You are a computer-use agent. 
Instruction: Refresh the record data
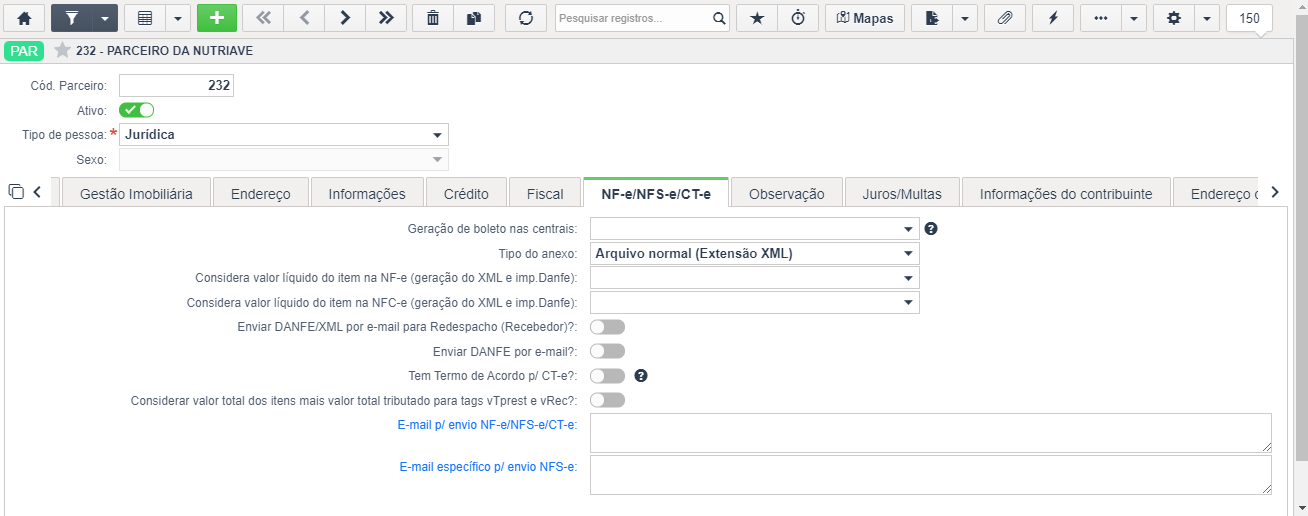pyautogui.click(x=525, y=18)
